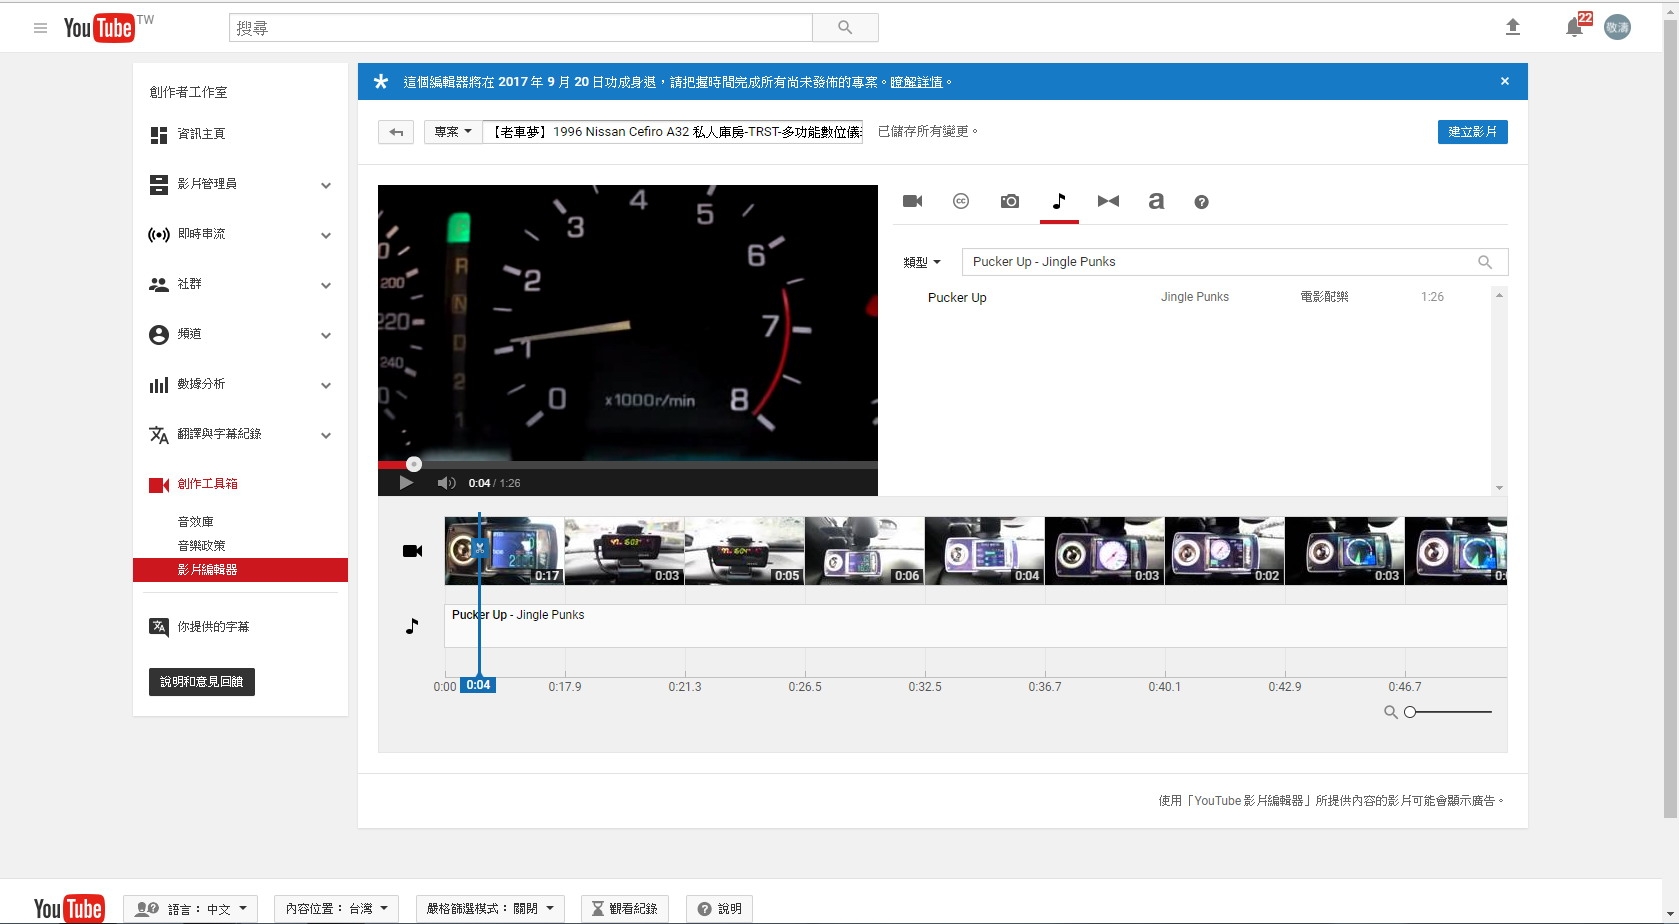
Task: Open the Creative Commons videos tab
Action: (x=960, y=201)
